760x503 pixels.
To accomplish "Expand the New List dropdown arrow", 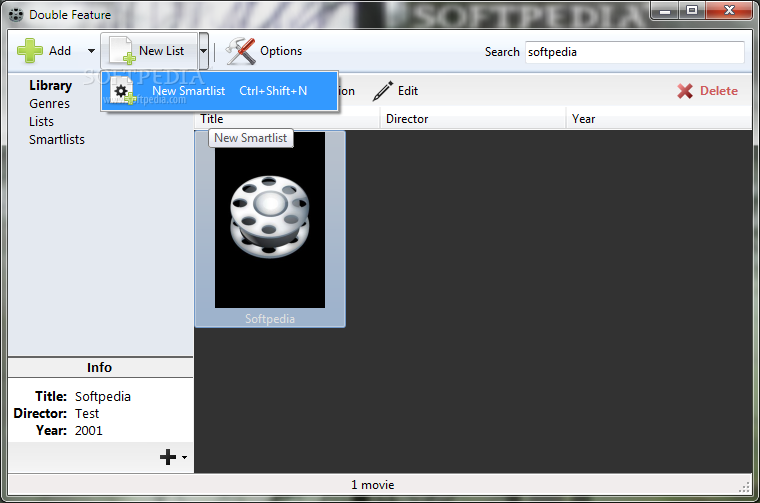I will click(x=204, y=50).
